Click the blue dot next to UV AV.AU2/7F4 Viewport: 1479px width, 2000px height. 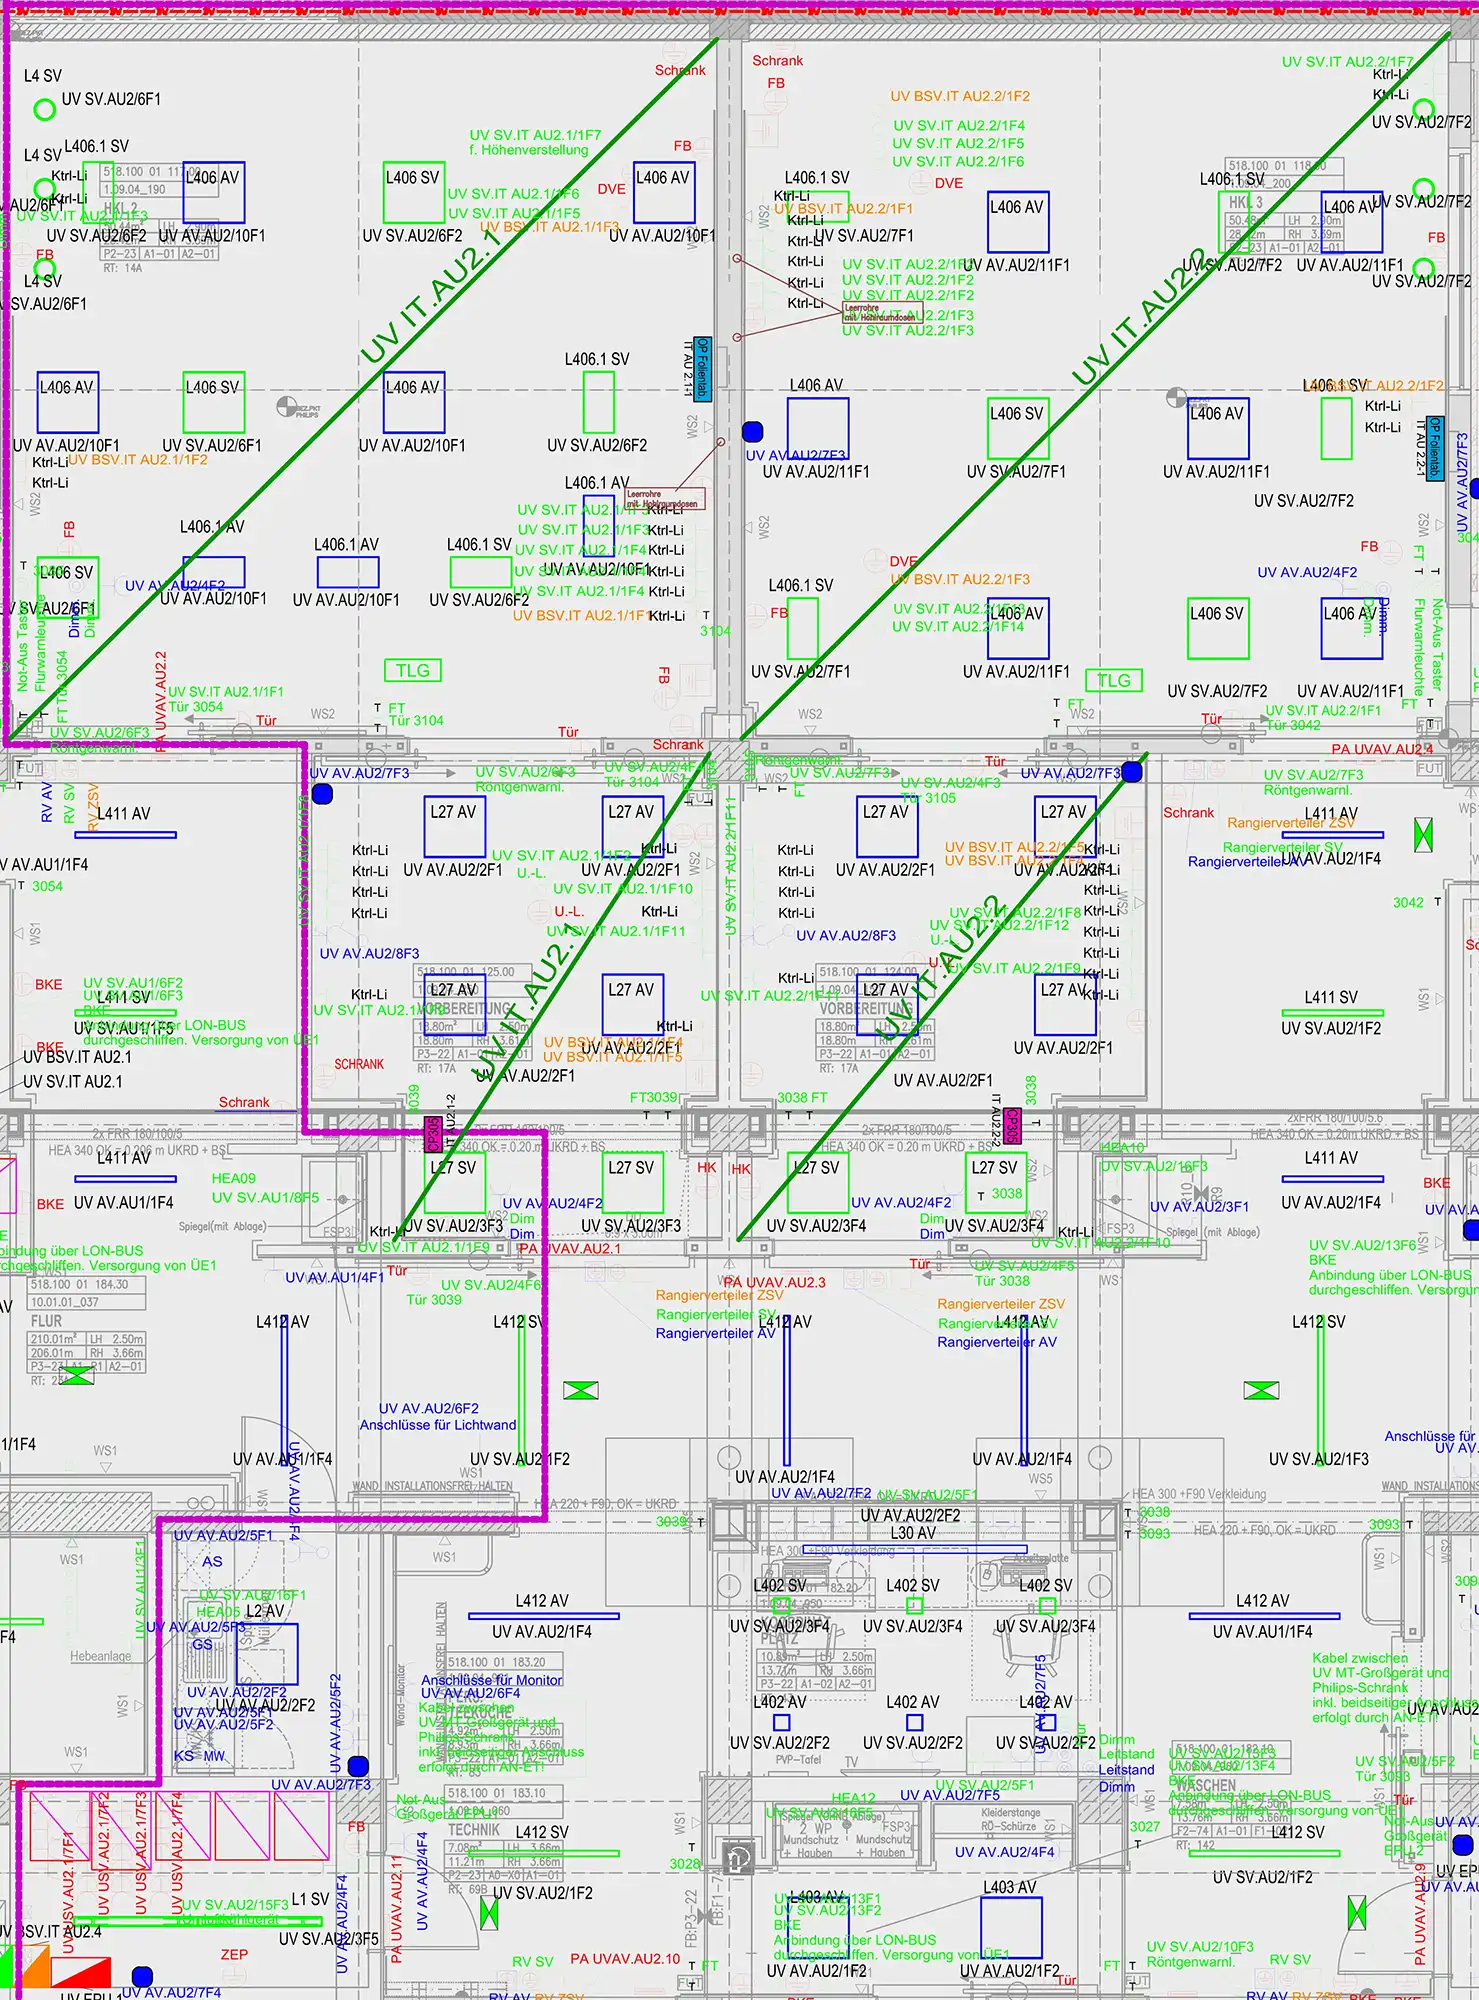pos(142,1976)
